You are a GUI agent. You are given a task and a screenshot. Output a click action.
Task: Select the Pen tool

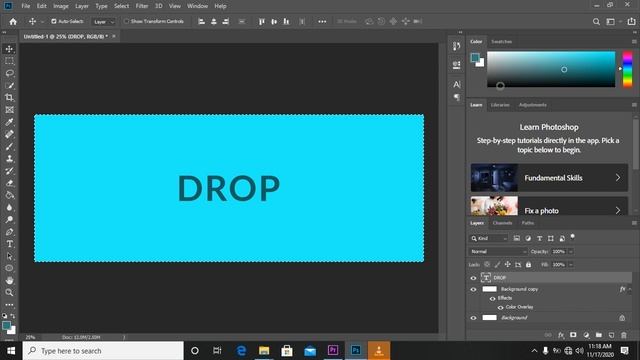tap(9, 232)
